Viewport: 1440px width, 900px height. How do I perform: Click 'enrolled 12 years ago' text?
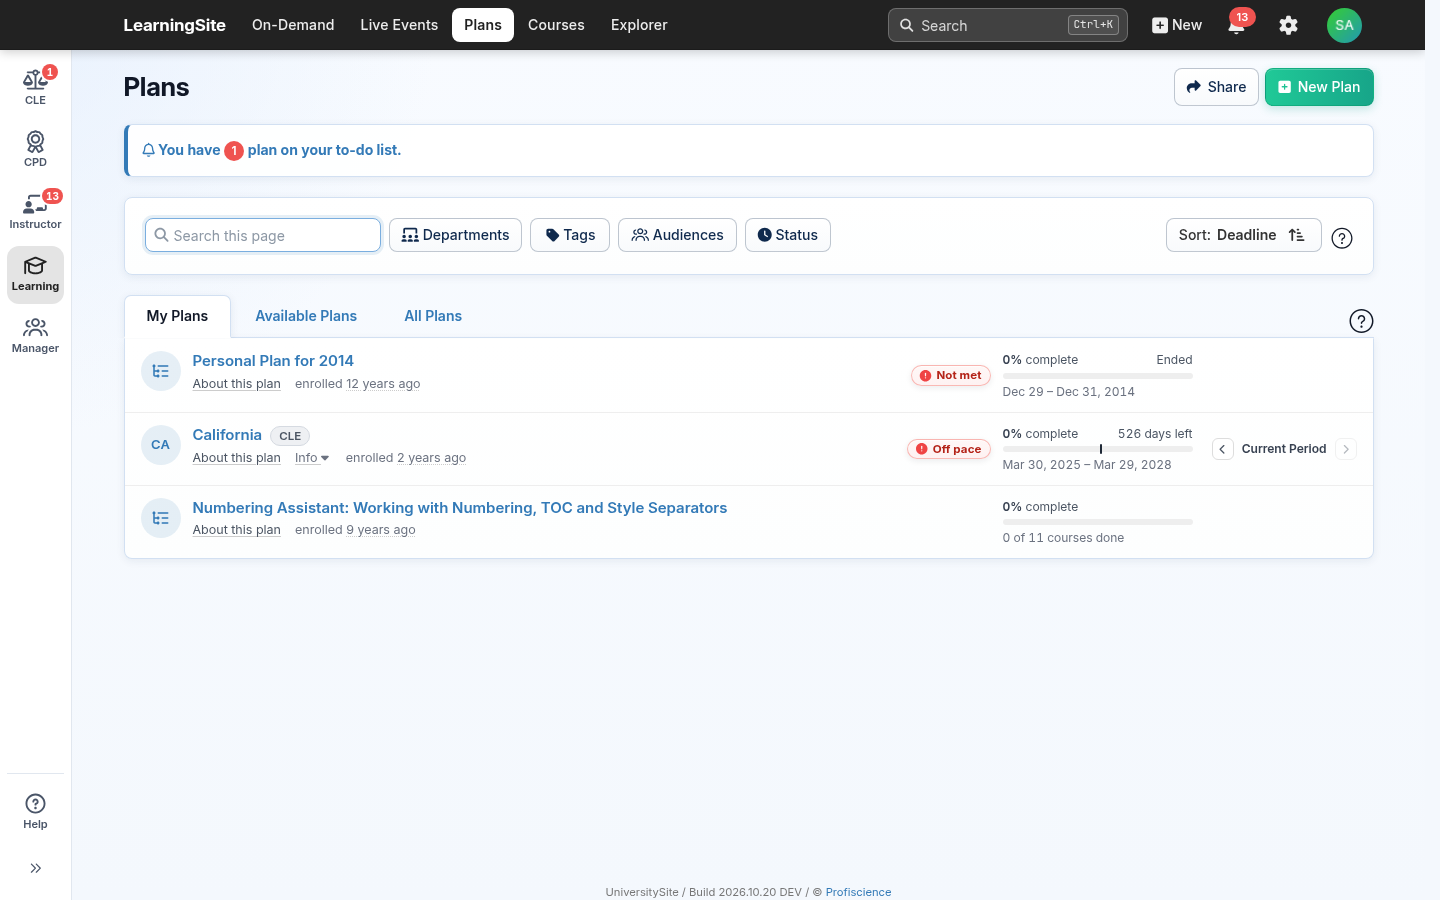357,384
